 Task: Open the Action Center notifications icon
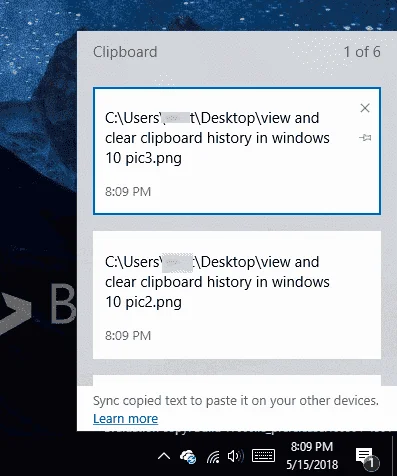pos(367,458)
